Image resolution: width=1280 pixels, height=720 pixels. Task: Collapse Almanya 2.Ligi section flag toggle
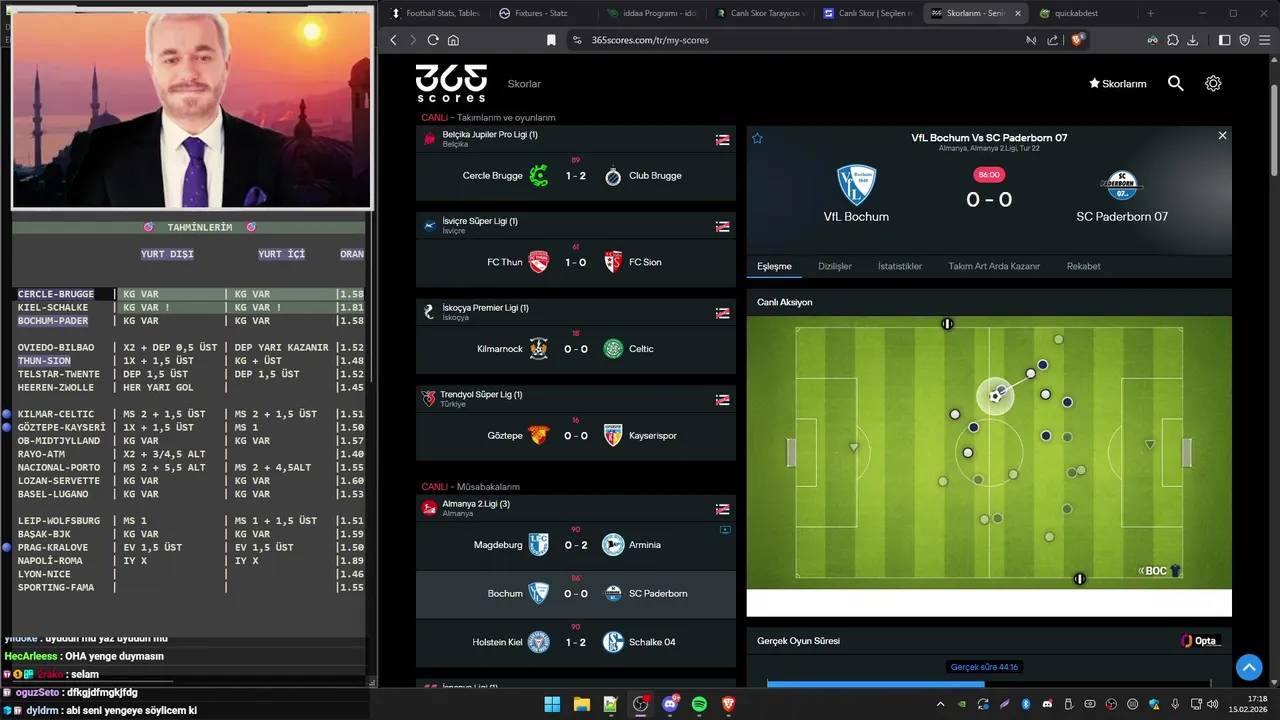[x=722, y=509]
